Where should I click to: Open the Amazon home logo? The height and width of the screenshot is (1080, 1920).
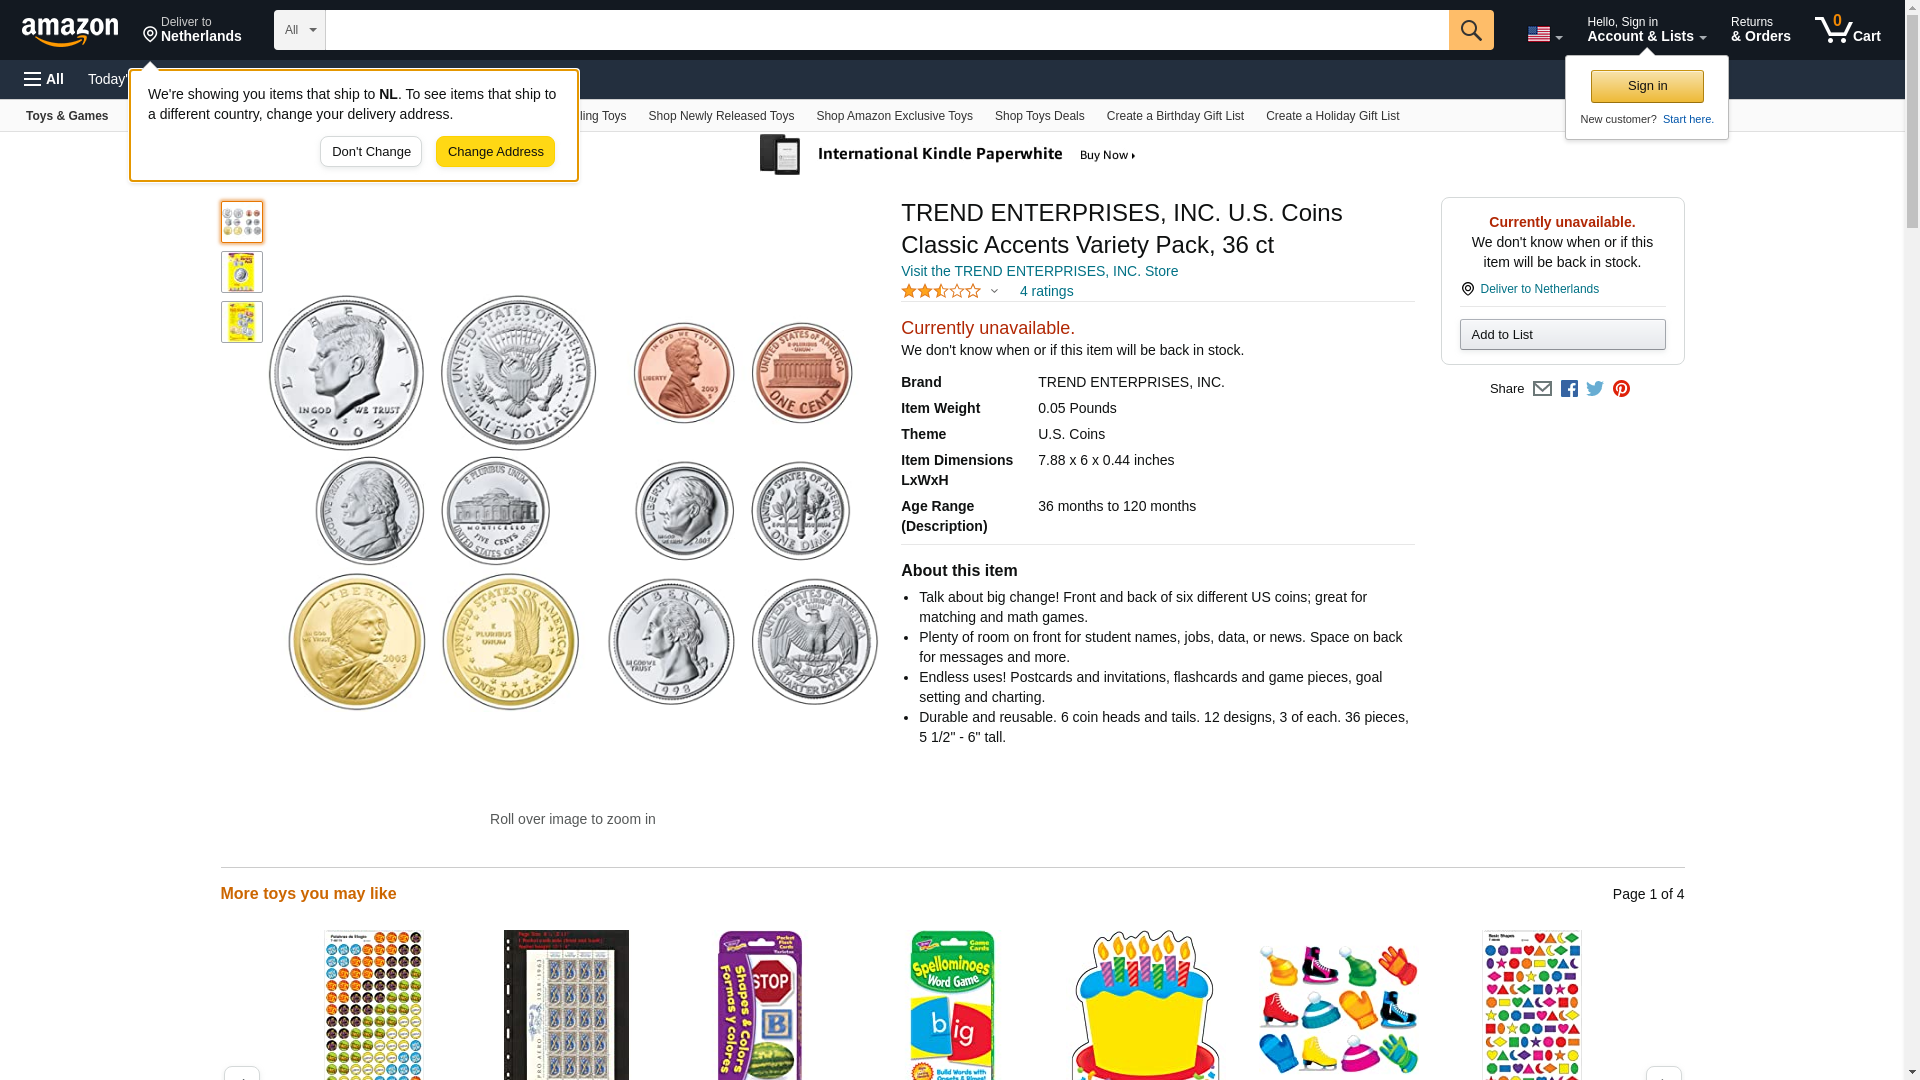coord(70,31)
